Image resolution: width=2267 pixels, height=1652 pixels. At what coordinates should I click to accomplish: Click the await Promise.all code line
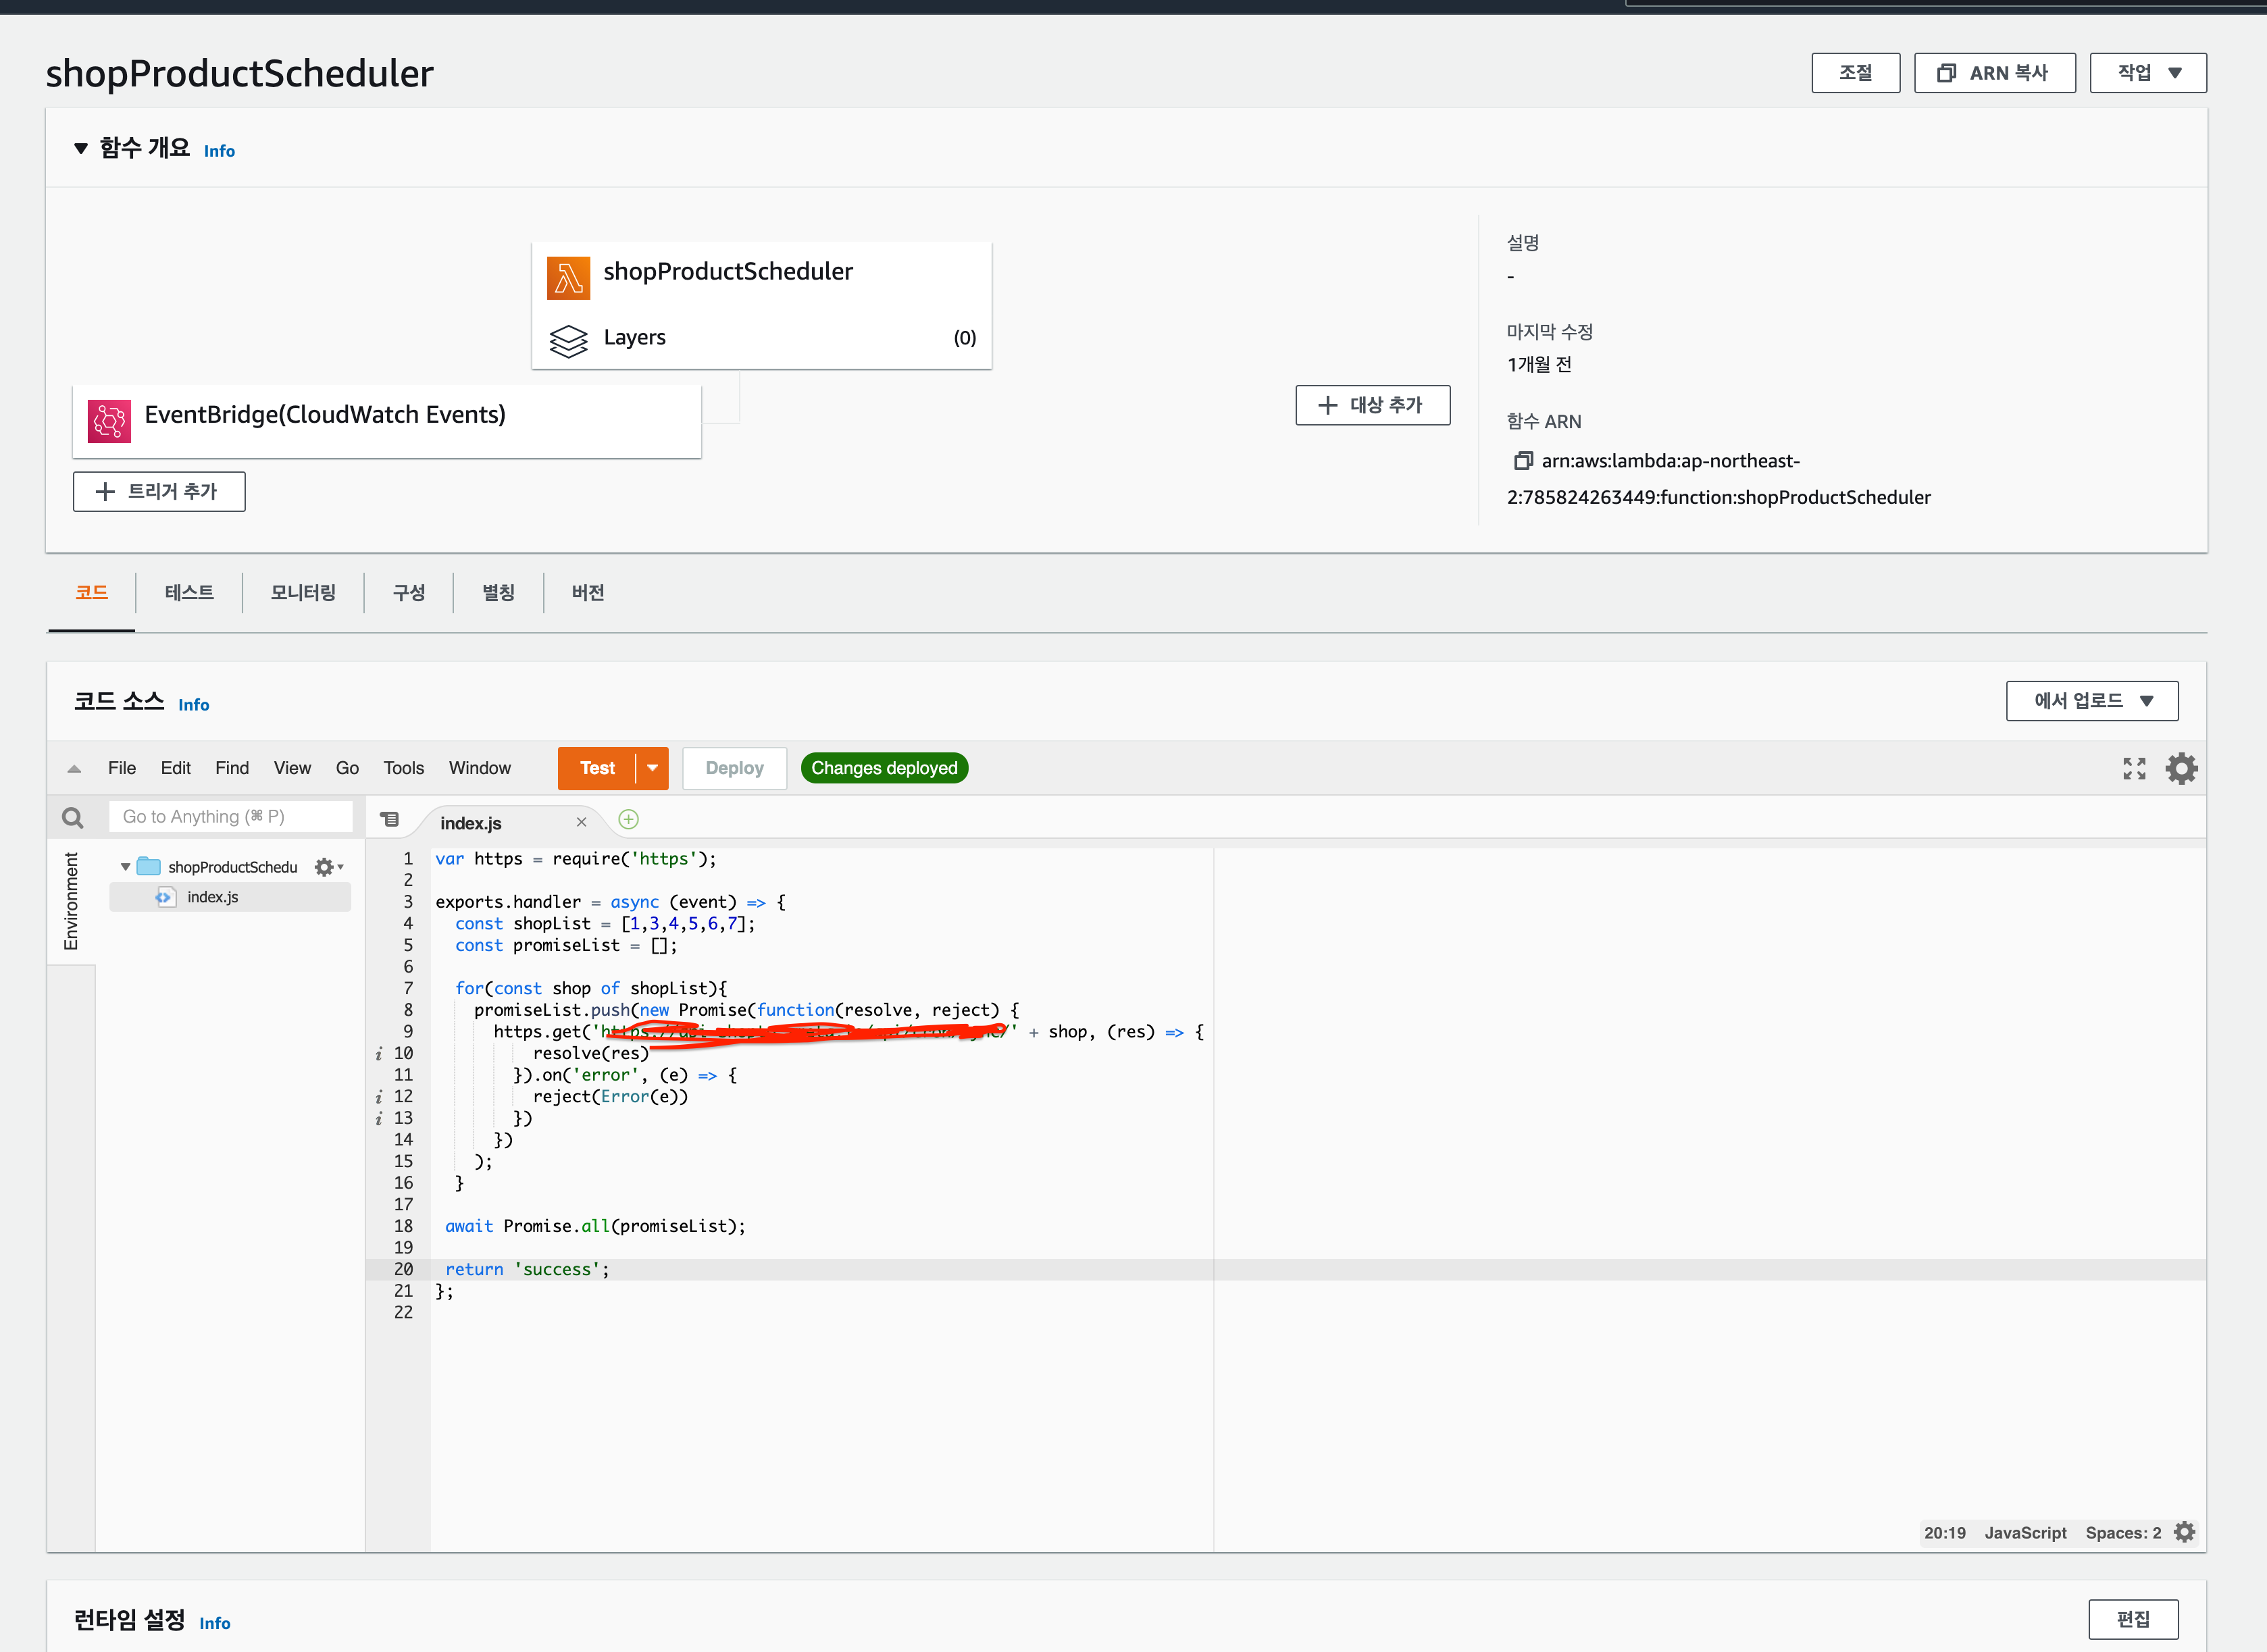click(x=595, y=1227)
